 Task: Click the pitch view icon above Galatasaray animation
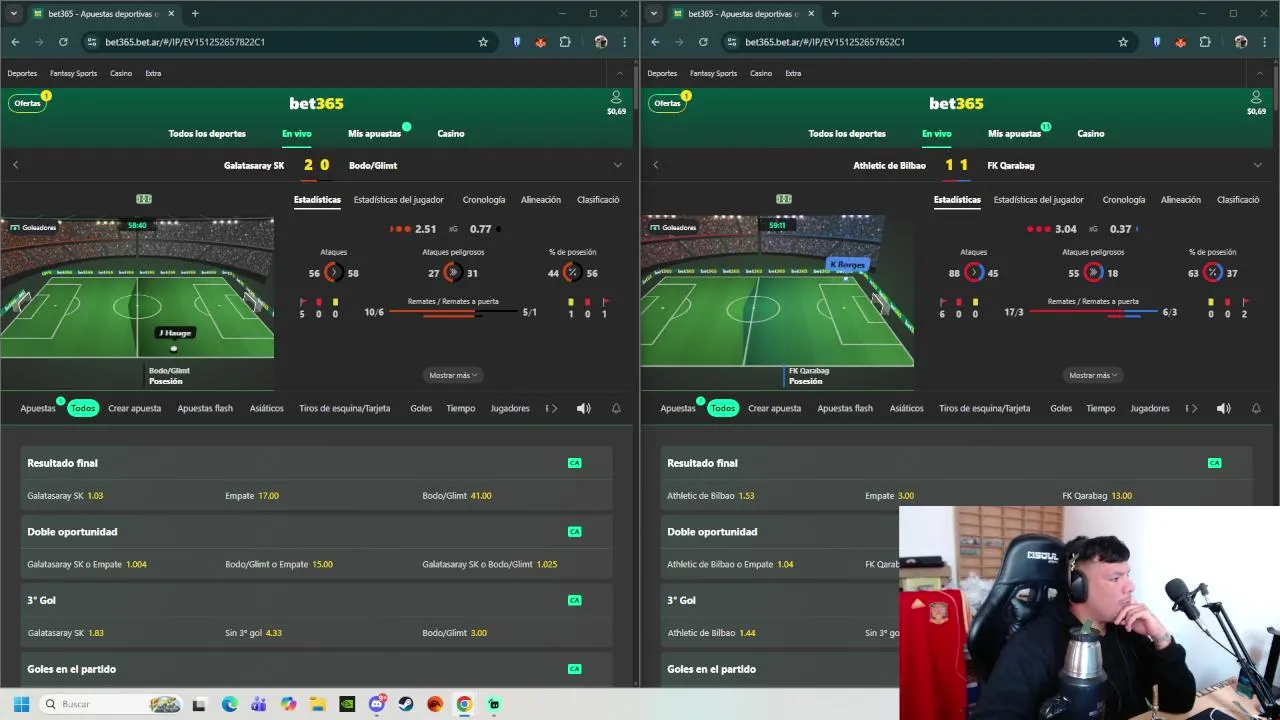coord(144,199)
